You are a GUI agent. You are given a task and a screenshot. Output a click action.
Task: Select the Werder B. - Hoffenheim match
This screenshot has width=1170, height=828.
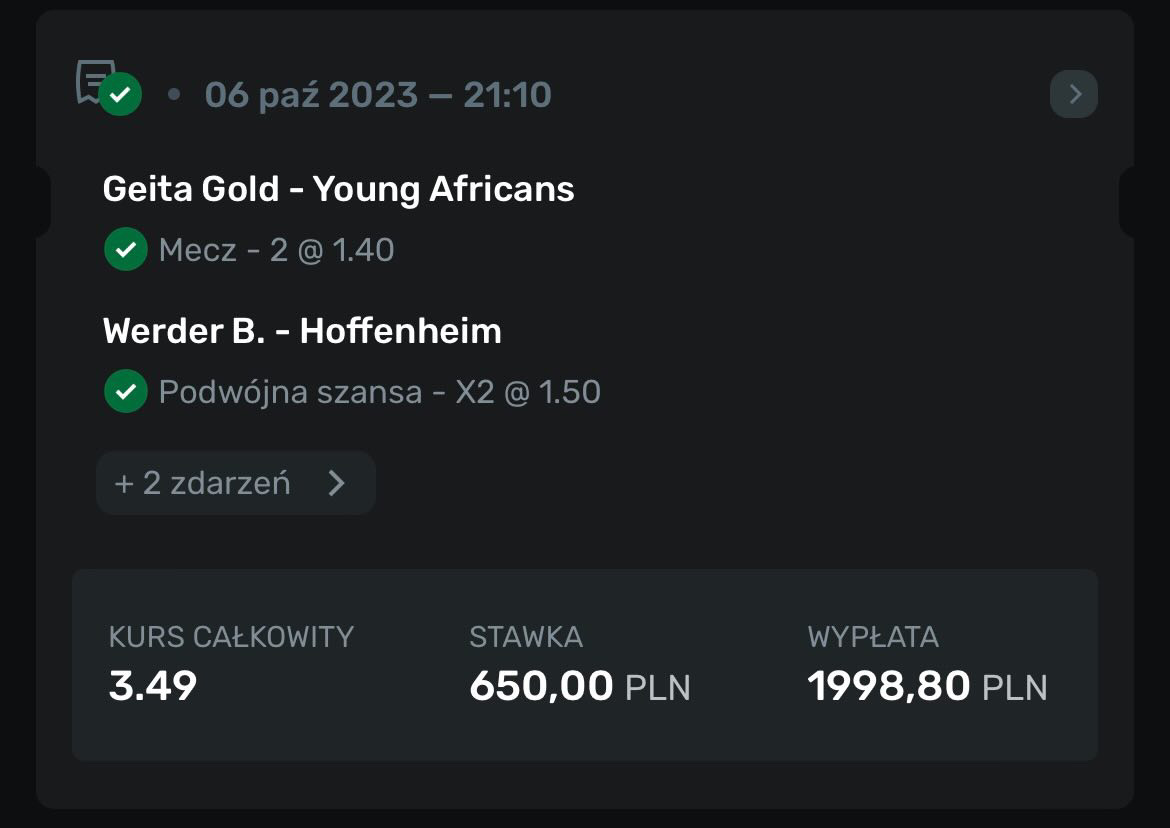coord(302,331)
